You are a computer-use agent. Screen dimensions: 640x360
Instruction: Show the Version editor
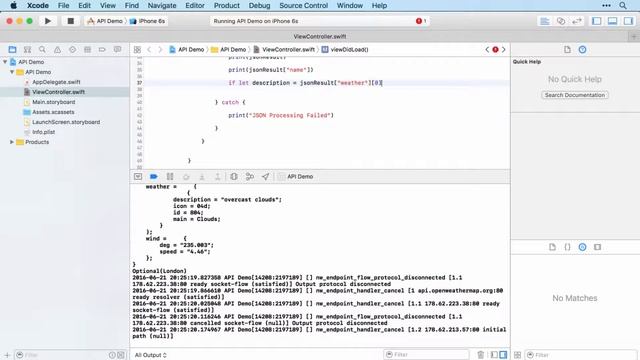577,21
